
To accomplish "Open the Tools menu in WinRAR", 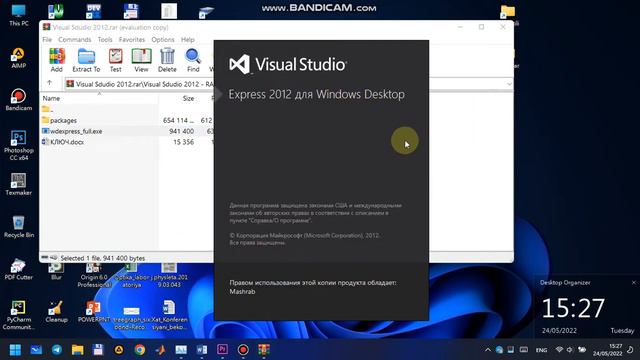I will coord(105,40).
